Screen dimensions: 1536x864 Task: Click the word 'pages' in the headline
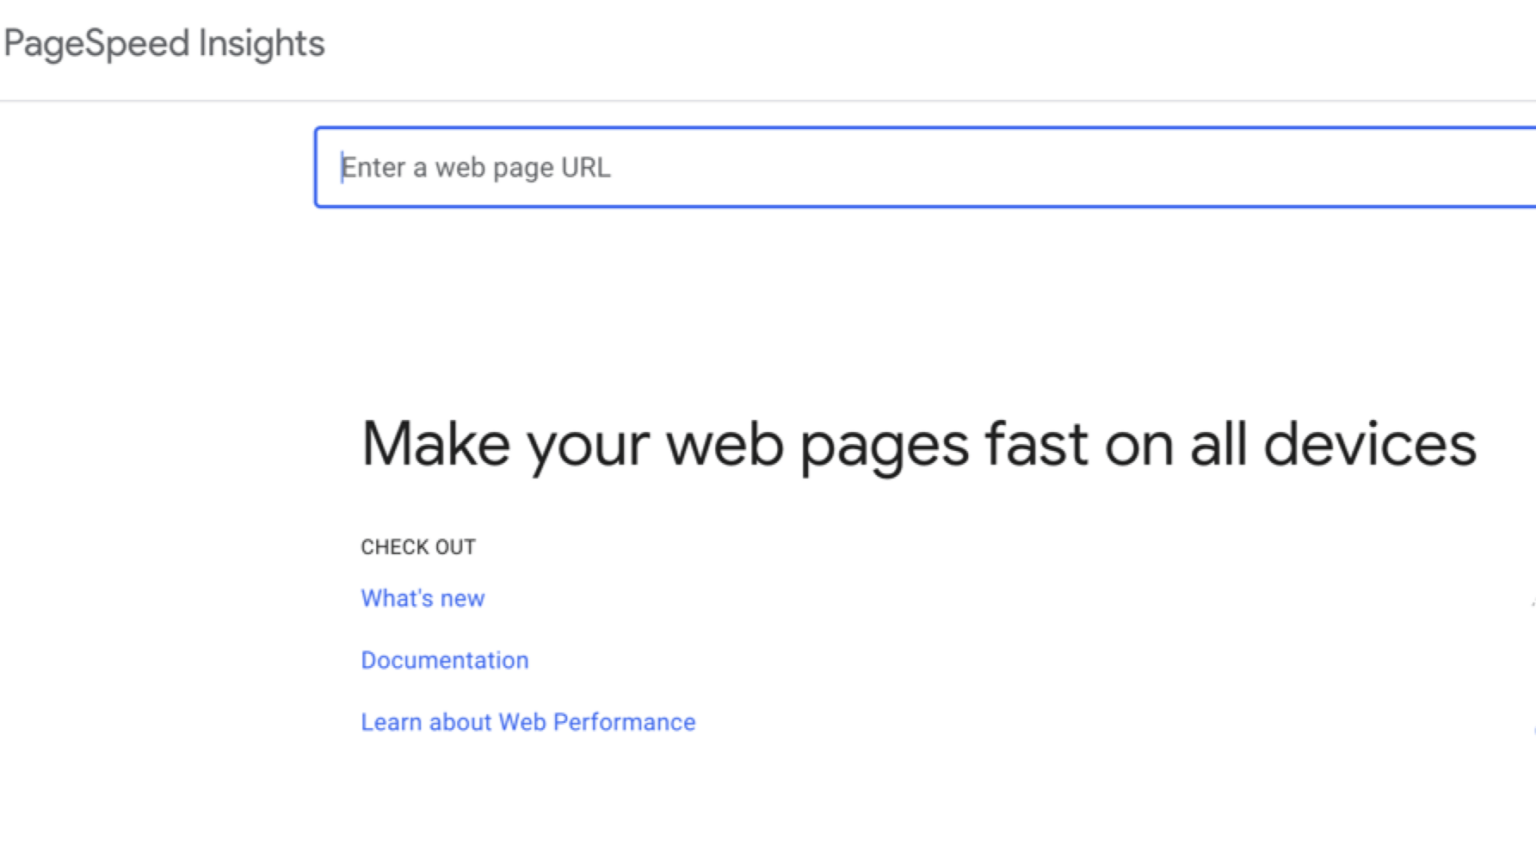pyautogui.click(x=884, y=446)
